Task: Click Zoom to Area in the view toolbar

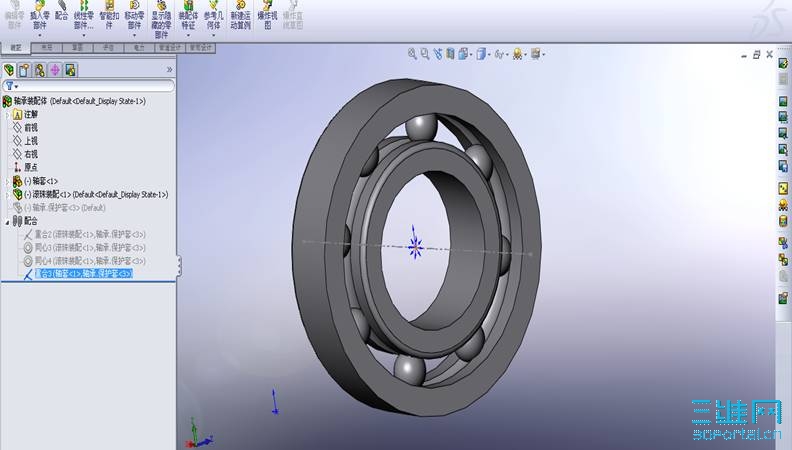Action: coord(425,54)
